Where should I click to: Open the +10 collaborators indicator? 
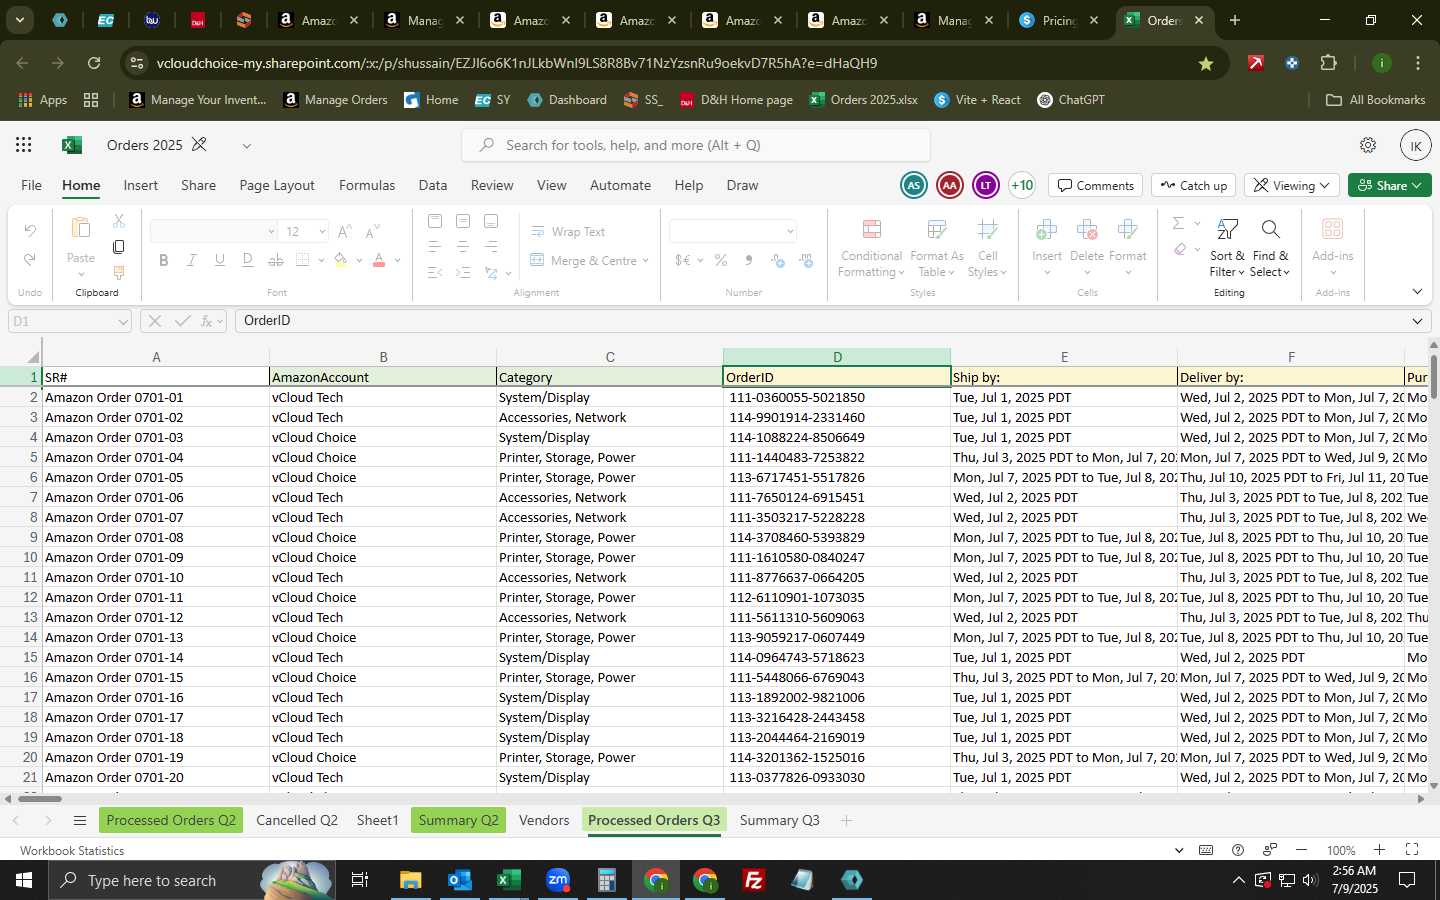tap(1022, 185)
